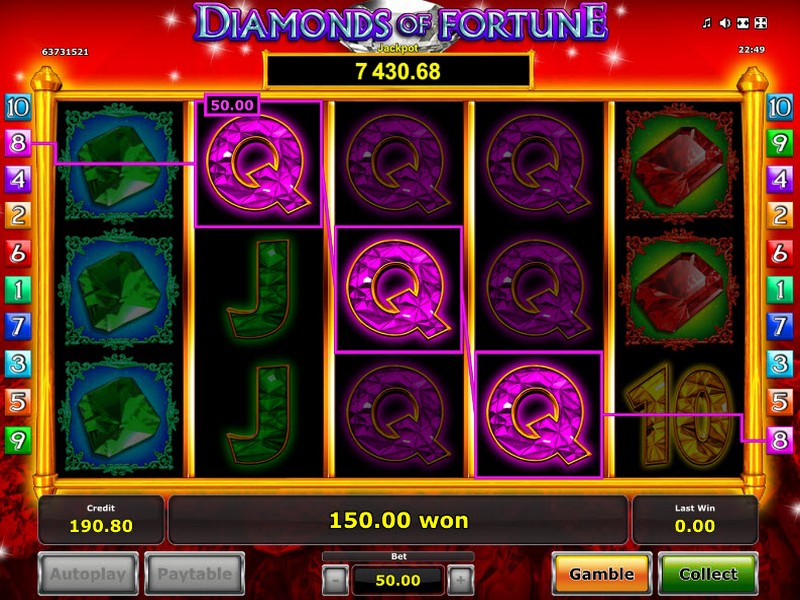Start Autoplay
Image resolution: width=800 pixels, height=600 pixels.
click(x=88, y=573)
